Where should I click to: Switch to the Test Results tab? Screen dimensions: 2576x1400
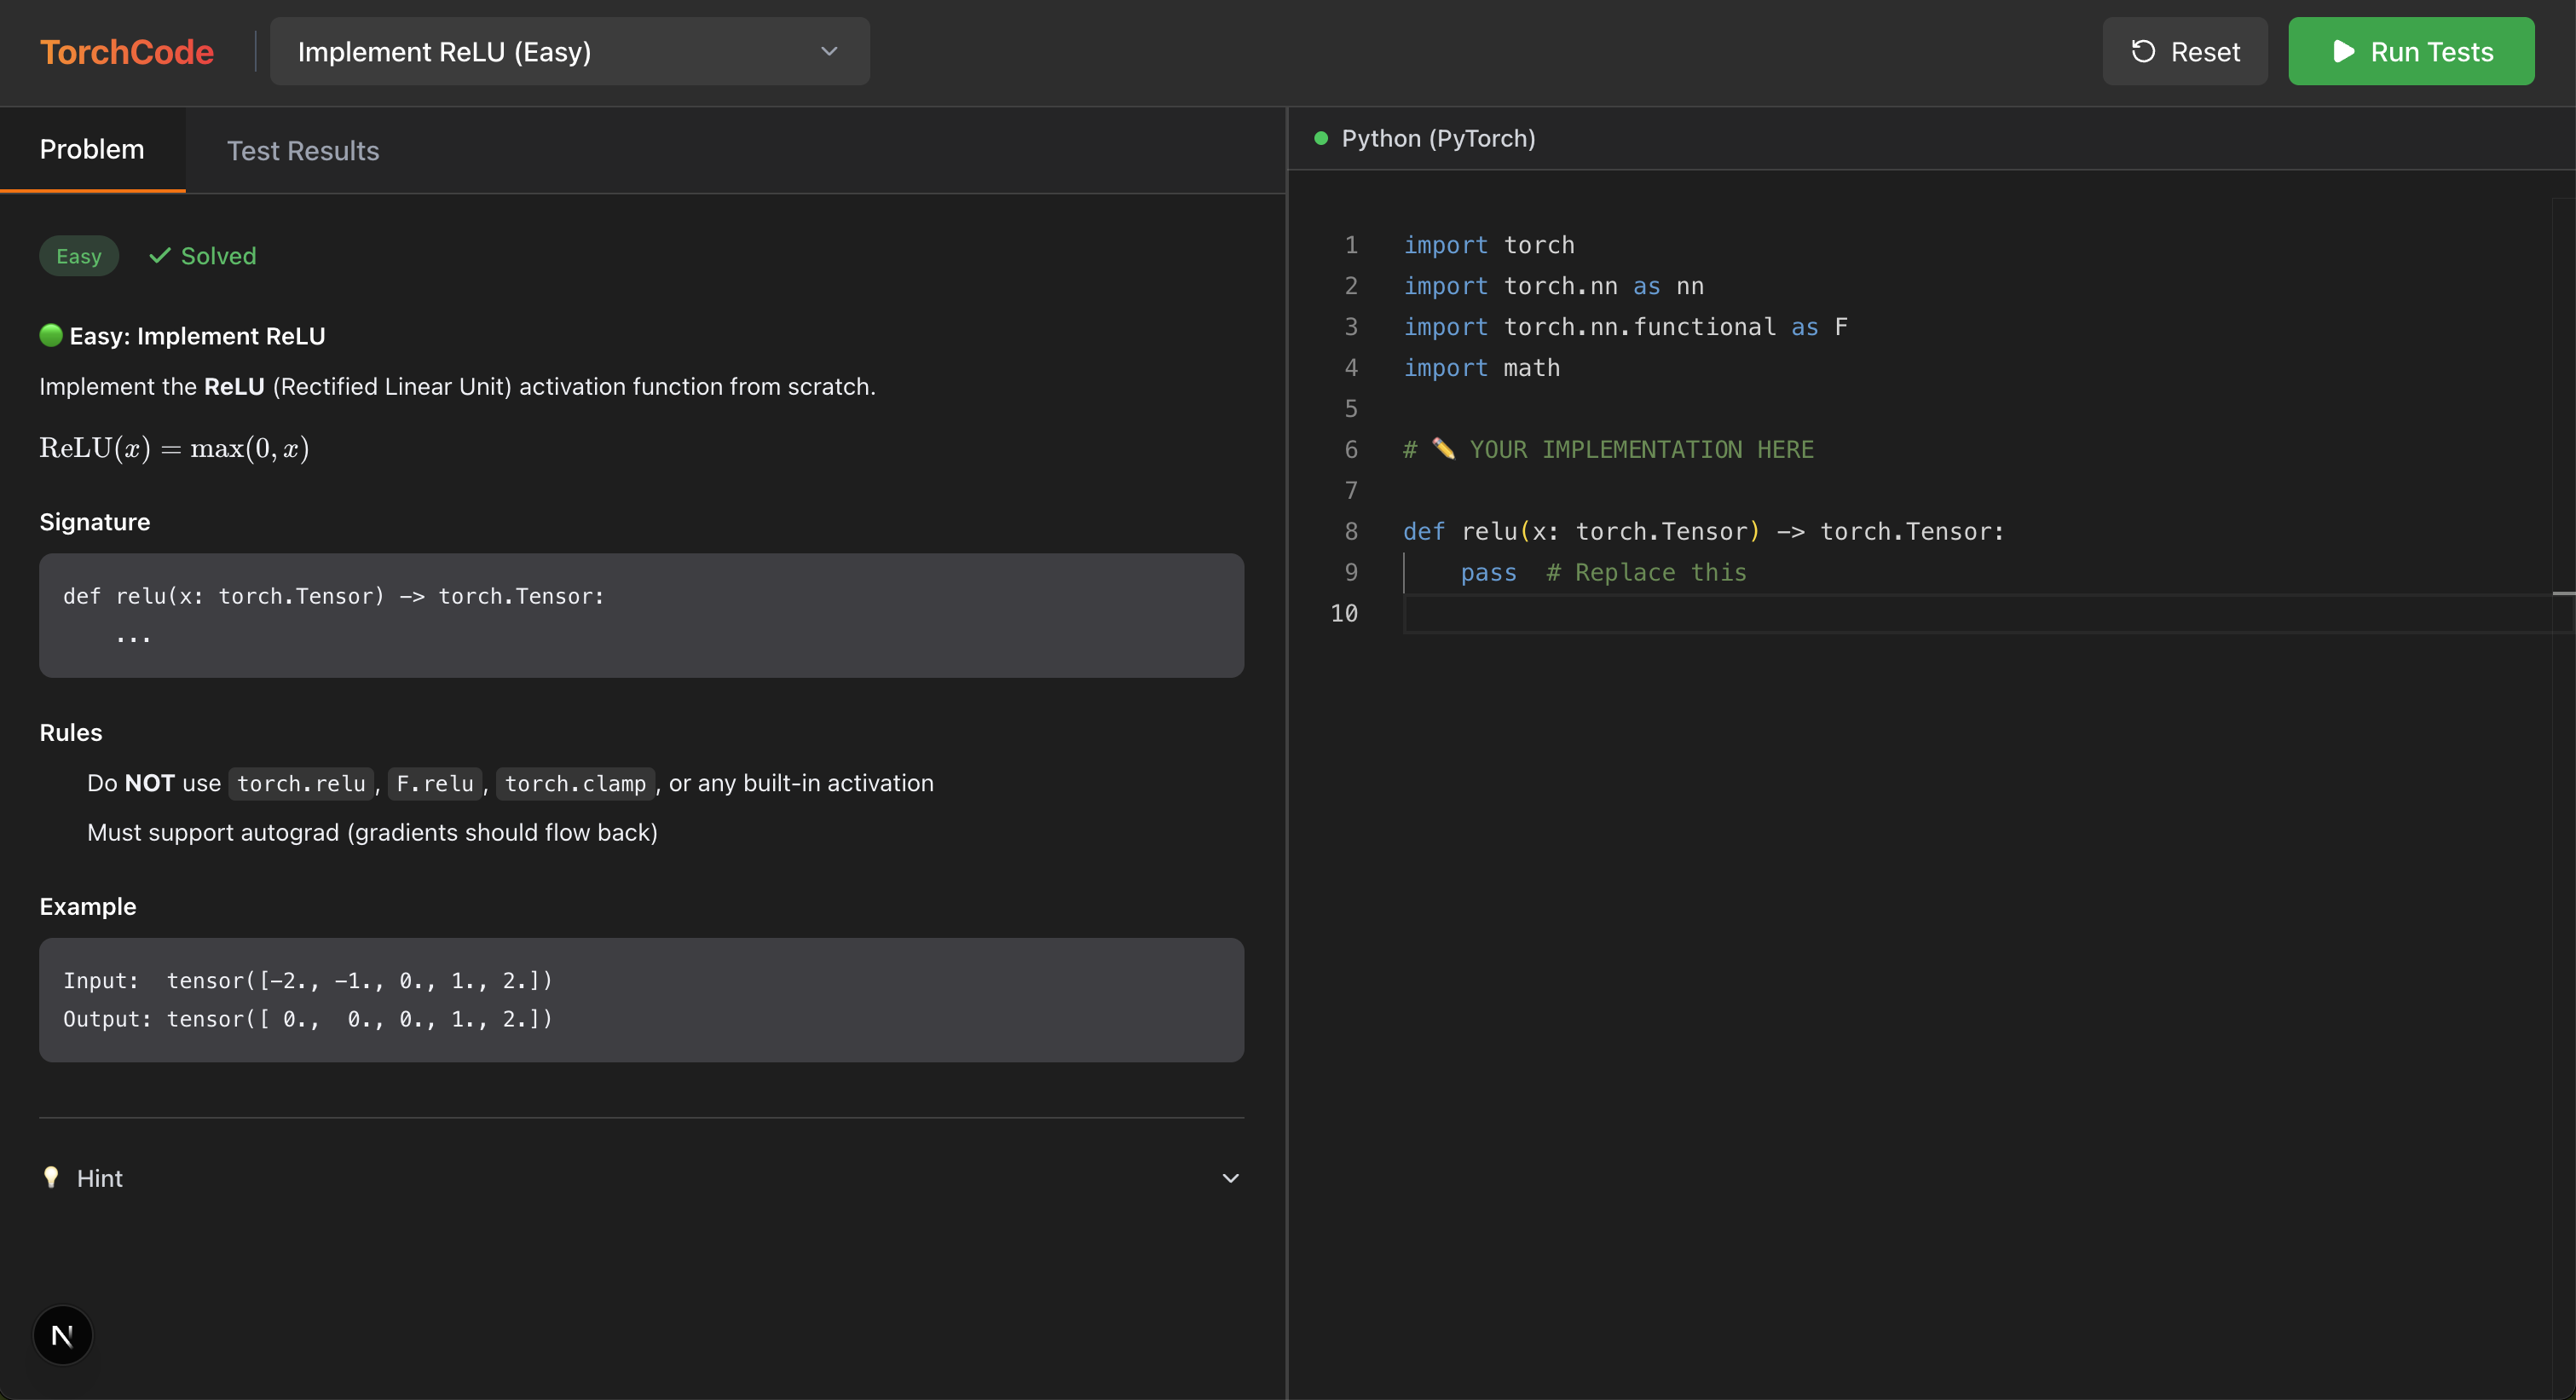303,151
